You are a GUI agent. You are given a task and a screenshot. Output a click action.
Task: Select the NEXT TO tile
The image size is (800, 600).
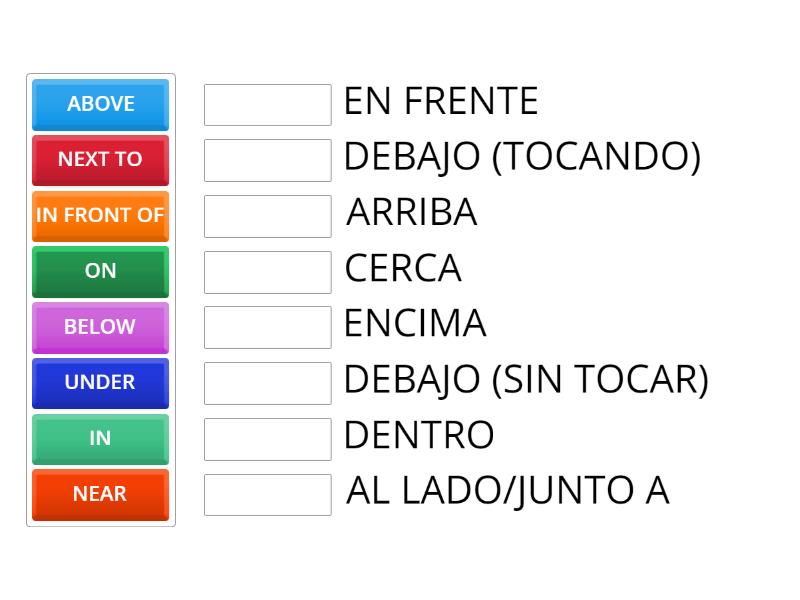(100, 160)
